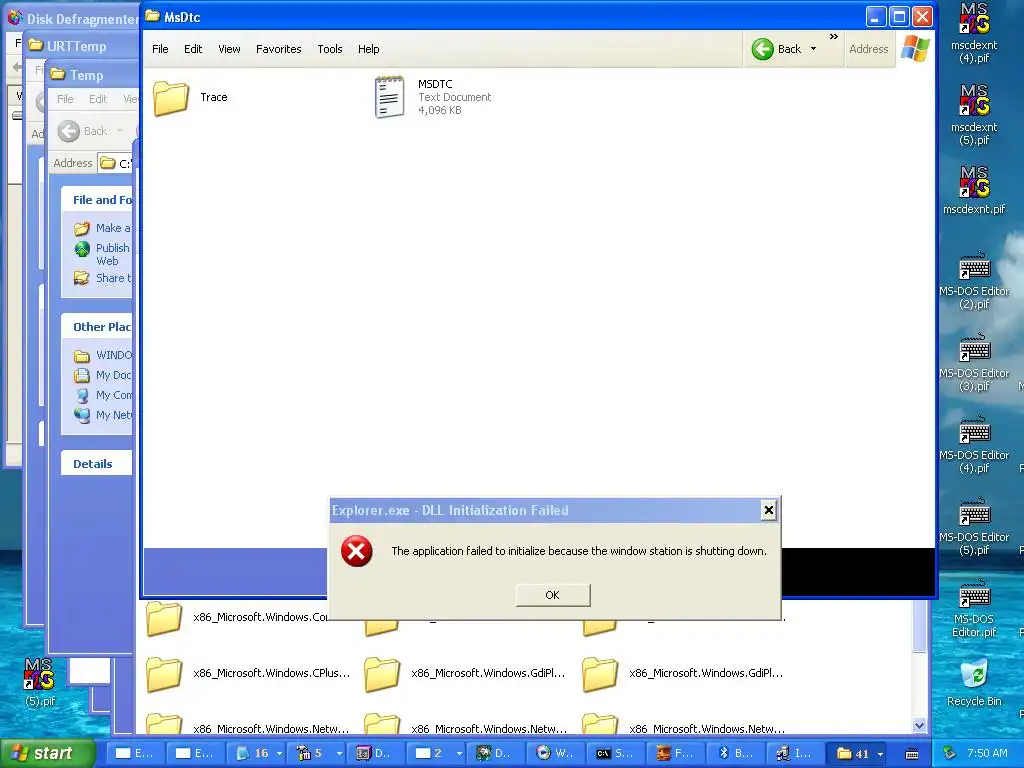Click the Address box in Temp window
1024x768 pixels.
[116, 163]
